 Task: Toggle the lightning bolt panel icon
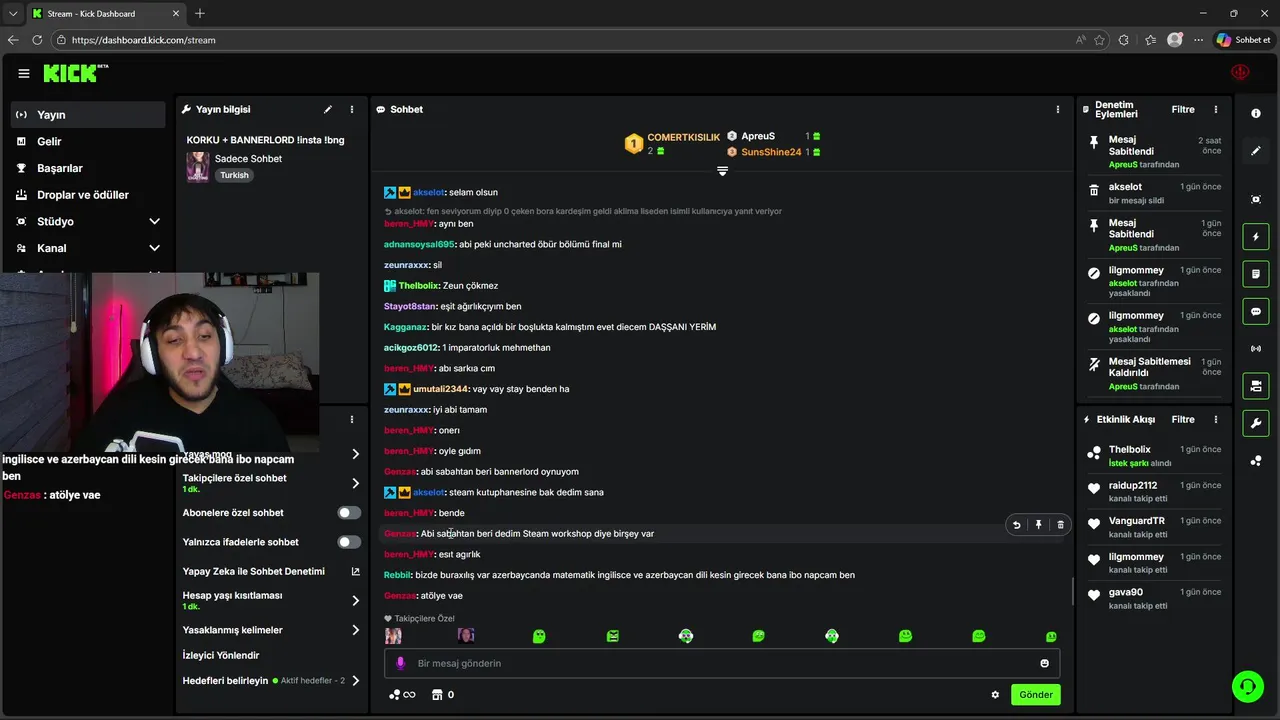coord(1256,237)
